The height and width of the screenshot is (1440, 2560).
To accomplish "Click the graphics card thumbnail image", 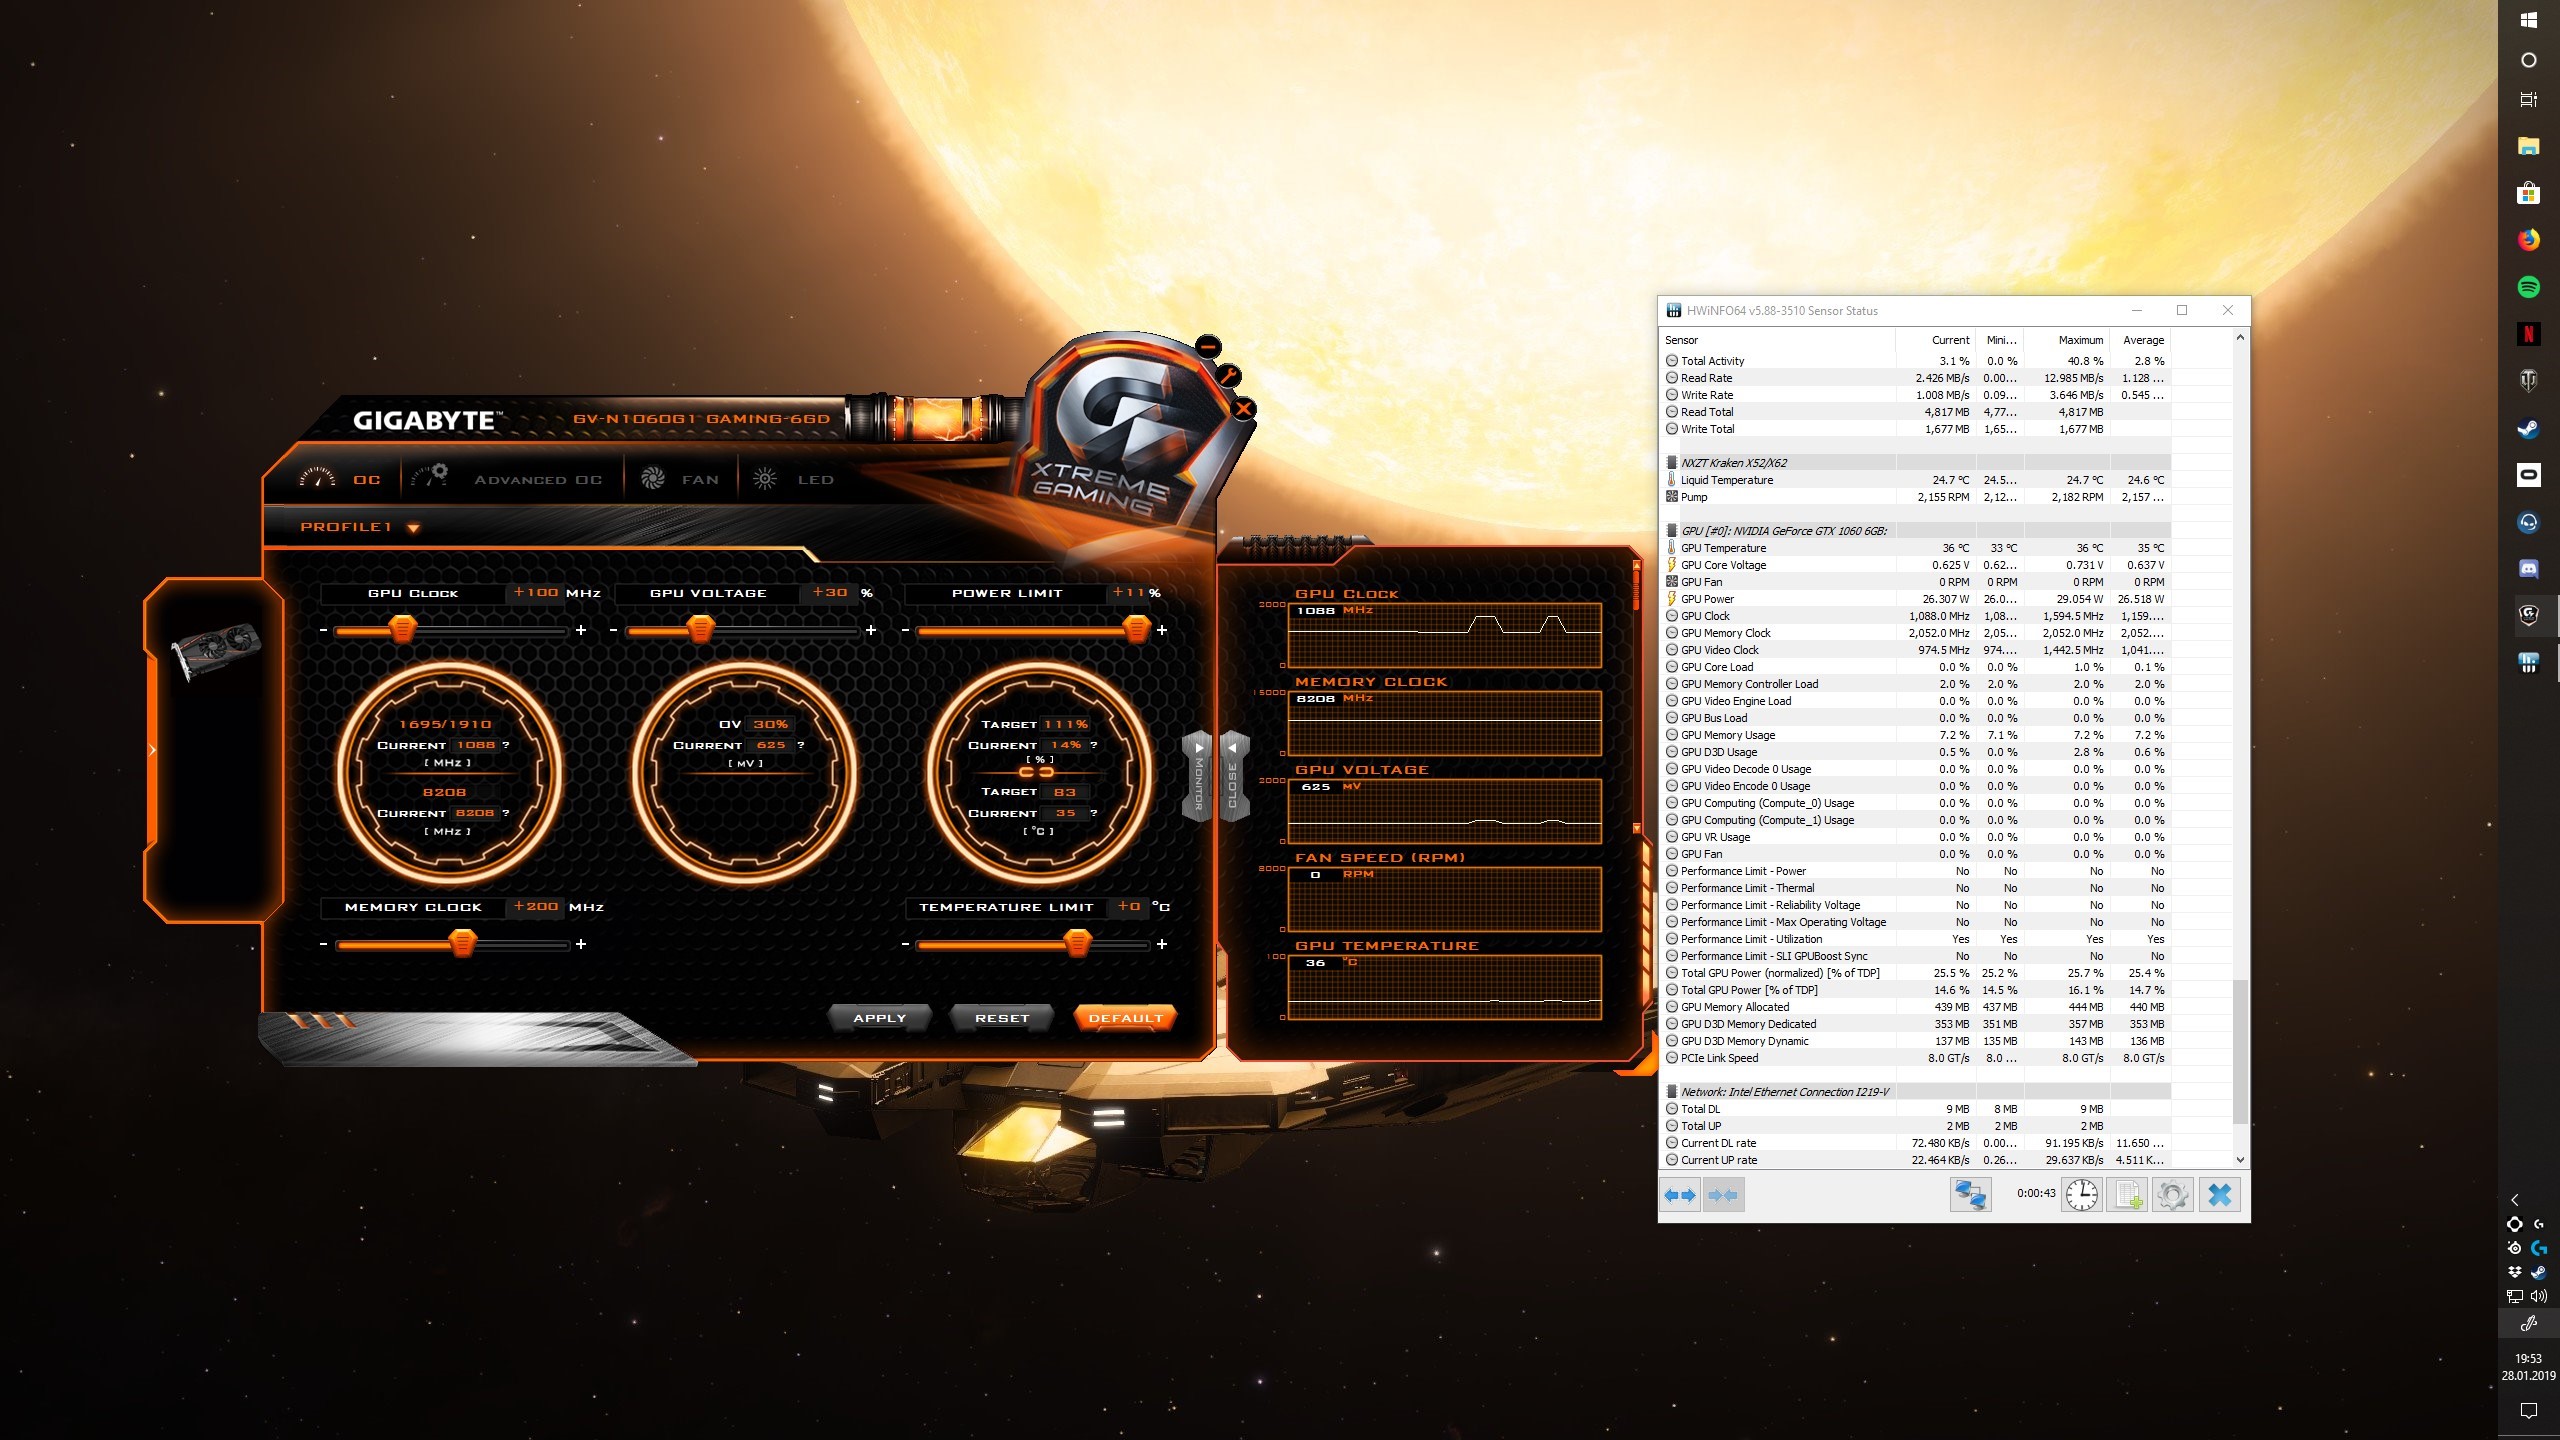I will click(215, 650).
